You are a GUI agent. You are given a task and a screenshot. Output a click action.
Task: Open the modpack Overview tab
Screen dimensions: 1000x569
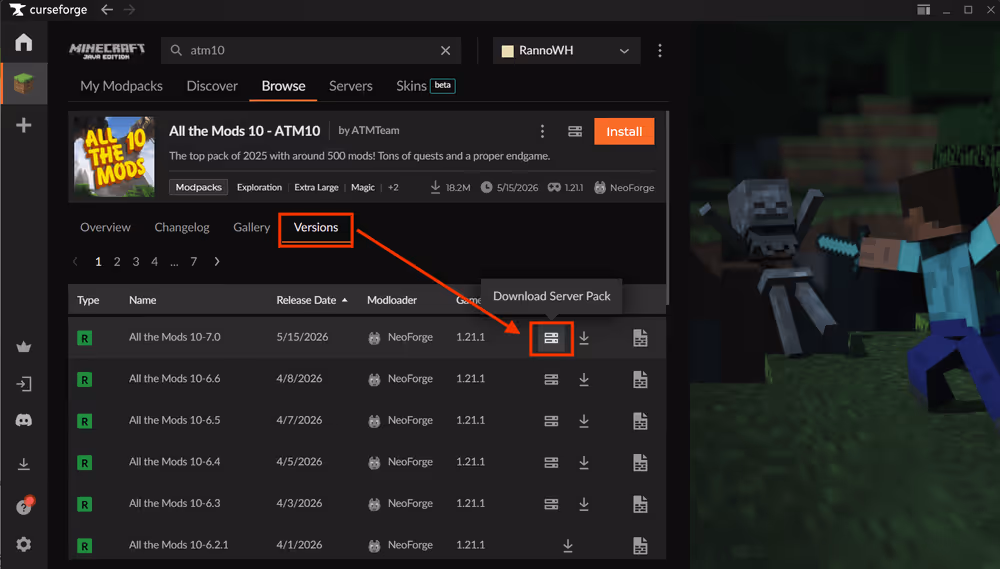tap(105, 227)
